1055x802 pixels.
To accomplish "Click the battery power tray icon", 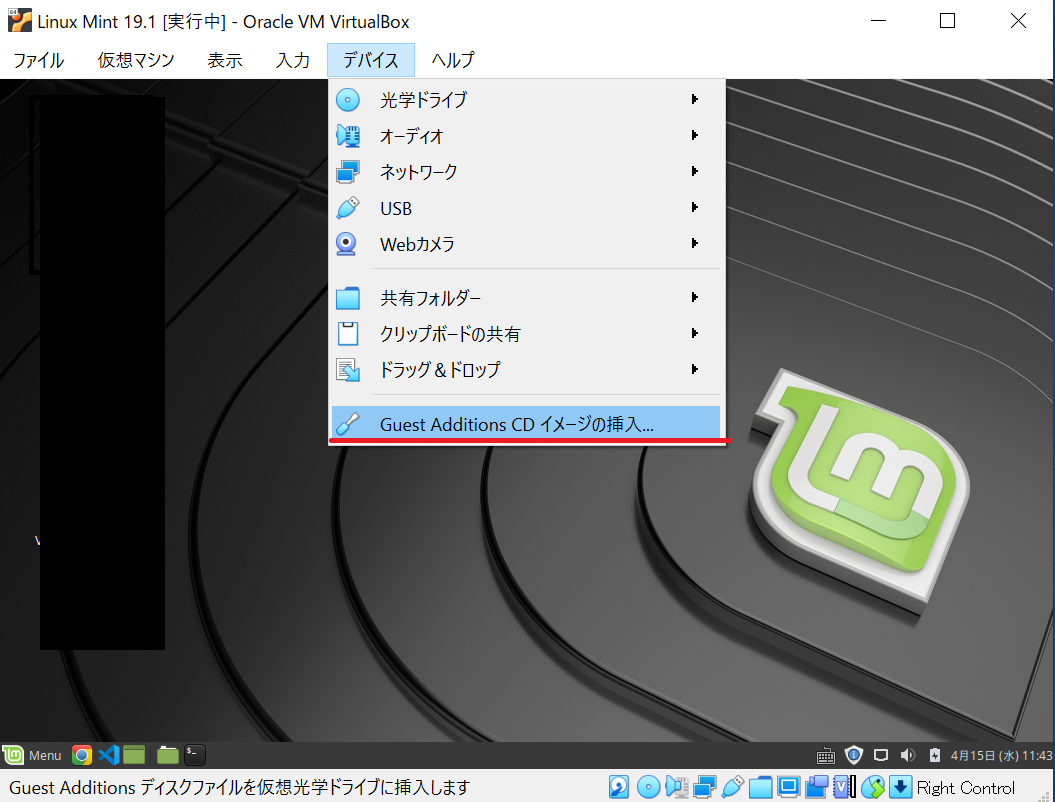I will [x=935, y=756].
